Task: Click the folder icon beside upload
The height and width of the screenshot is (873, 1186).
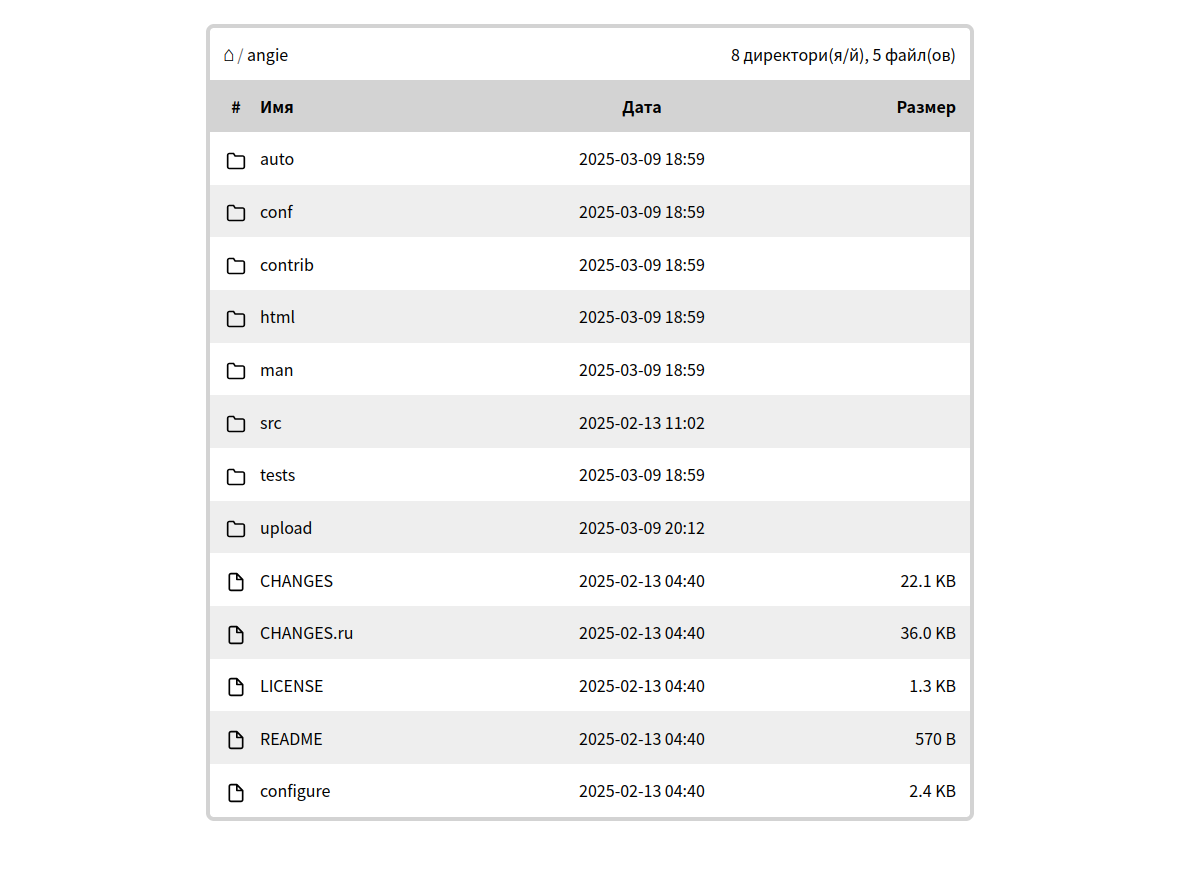Action: [x=236, y=529]
